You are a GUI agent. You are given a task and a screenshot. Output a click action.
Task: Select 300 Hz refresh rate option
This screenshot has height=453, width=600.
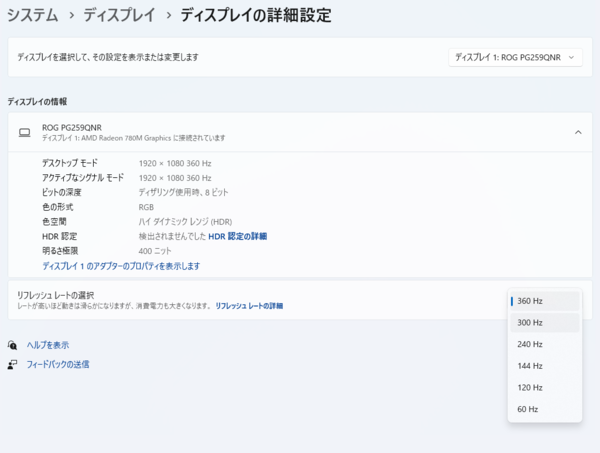[x=545, y=323]
